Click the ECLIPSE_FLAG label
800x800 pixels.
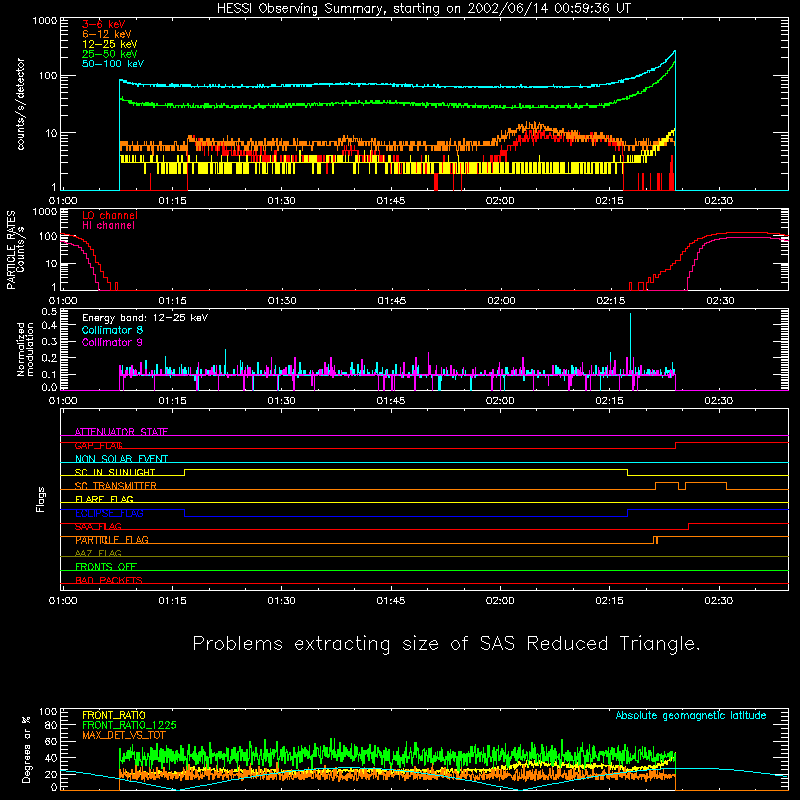tap(109, 513)
